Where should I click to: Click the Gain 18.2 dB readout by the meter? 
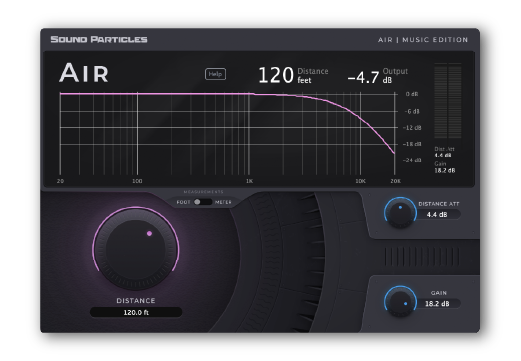click(444, 167)
